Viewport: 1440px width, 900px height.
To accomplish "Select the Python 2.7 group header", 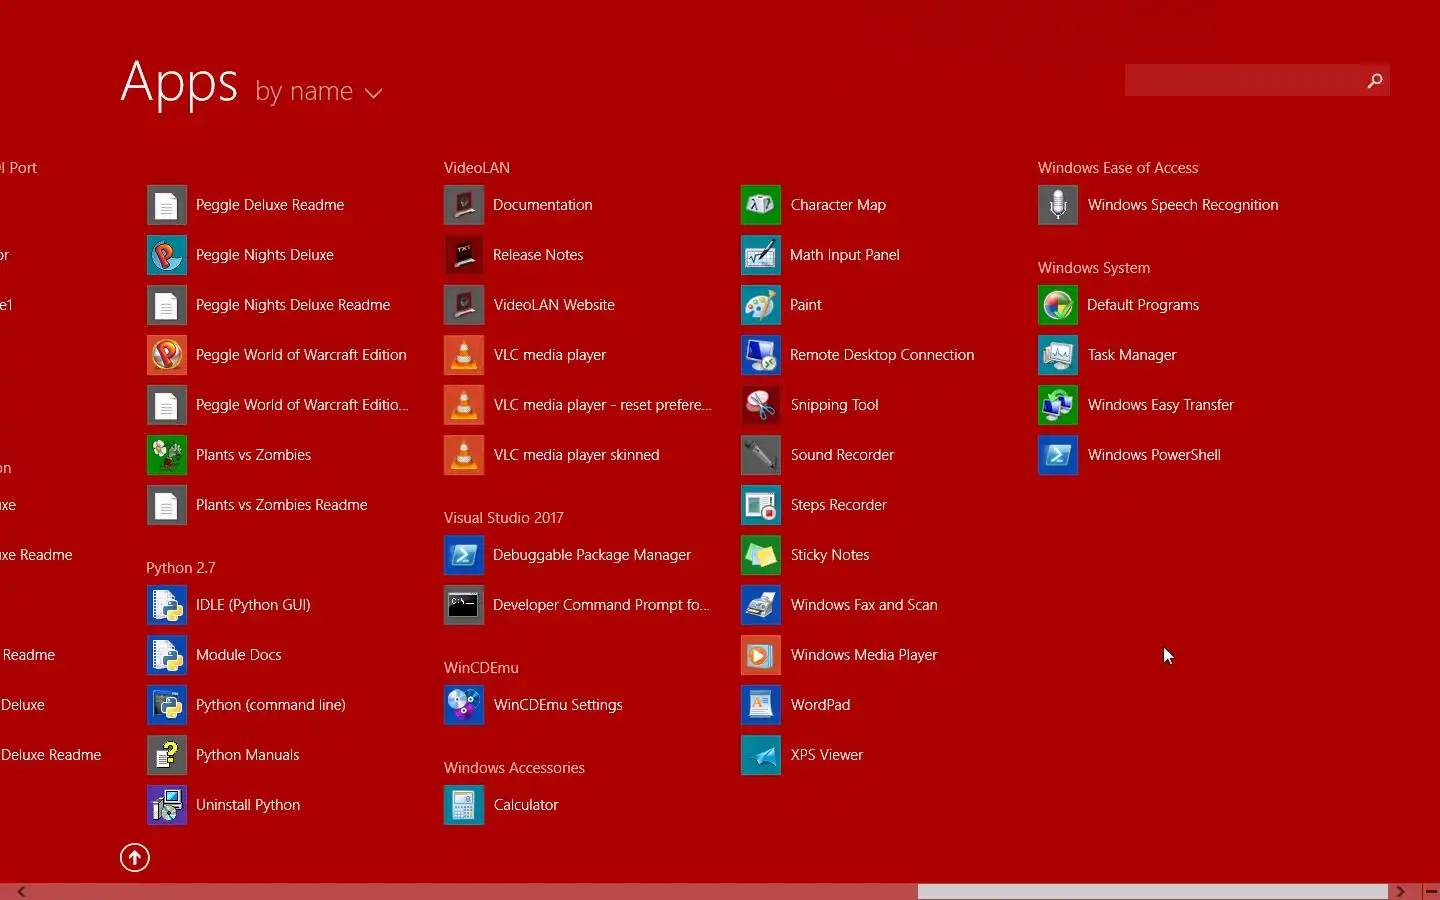I will click(x=181, y=568).
